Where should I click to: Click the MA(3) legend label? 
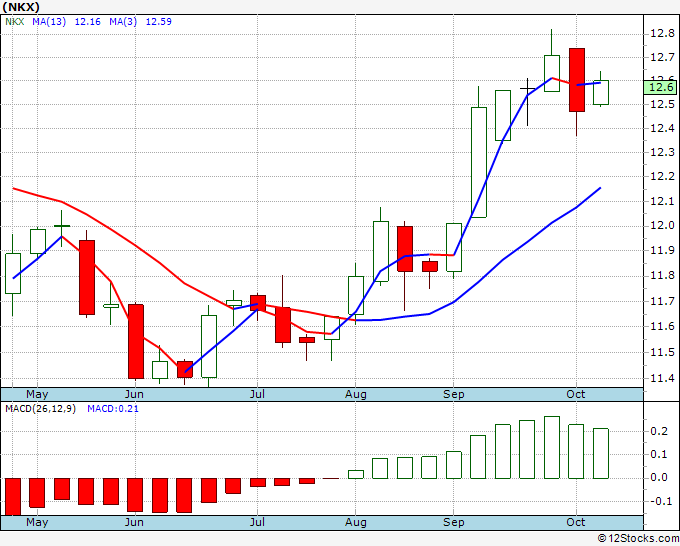123,22
